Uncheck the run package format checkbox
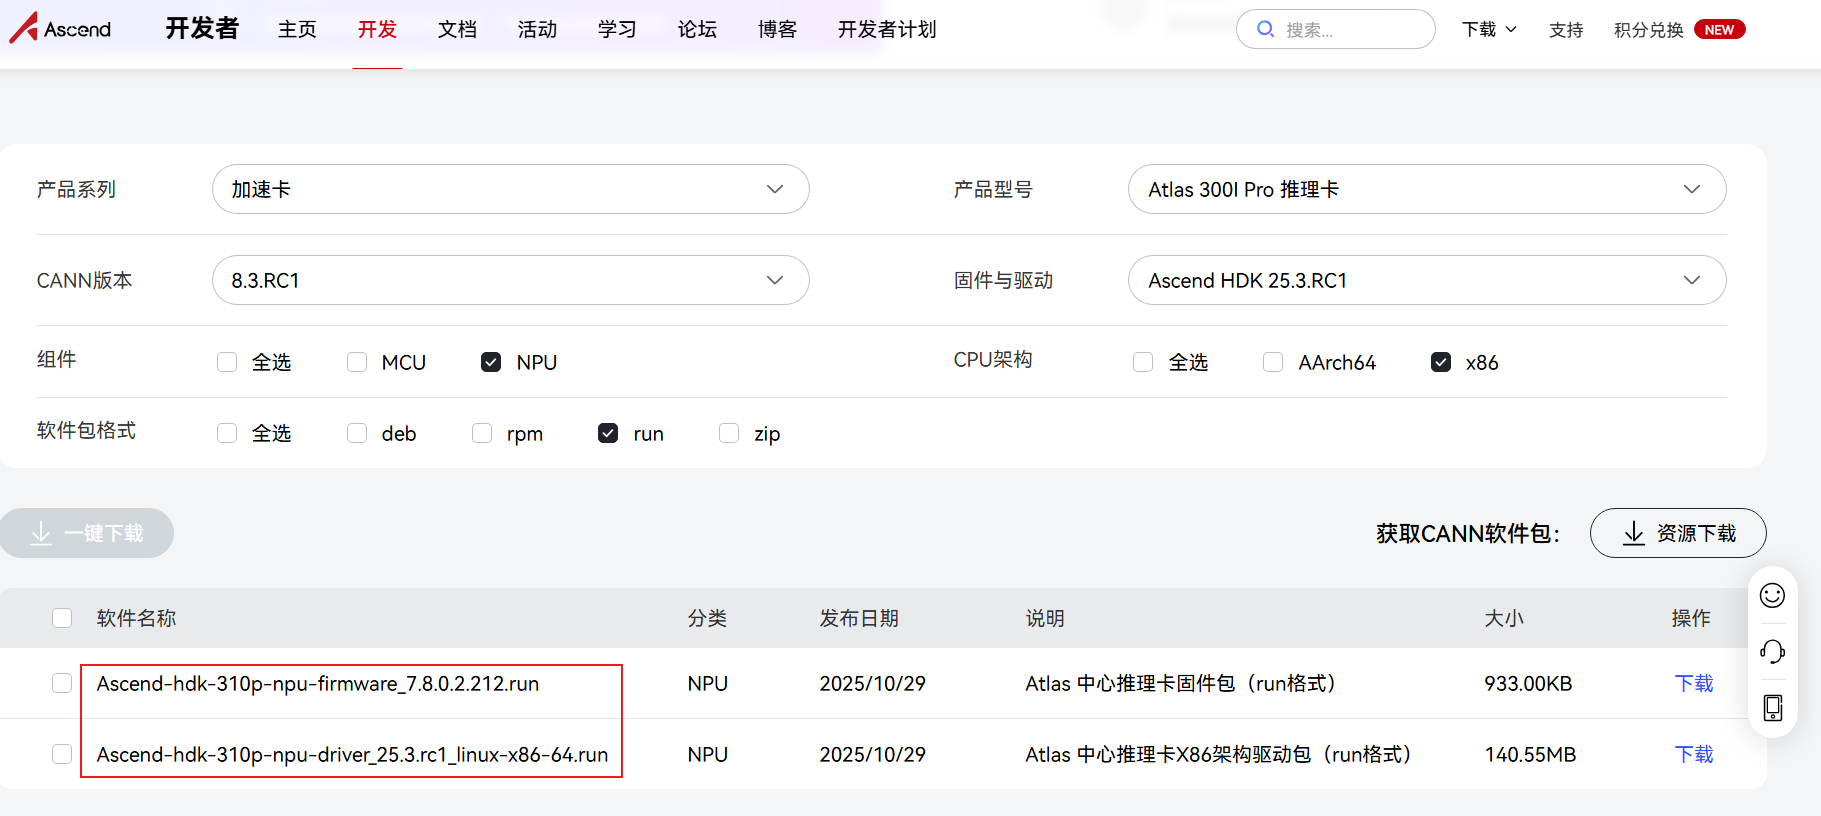This screenshot has width=1821, height=816. 608,433
